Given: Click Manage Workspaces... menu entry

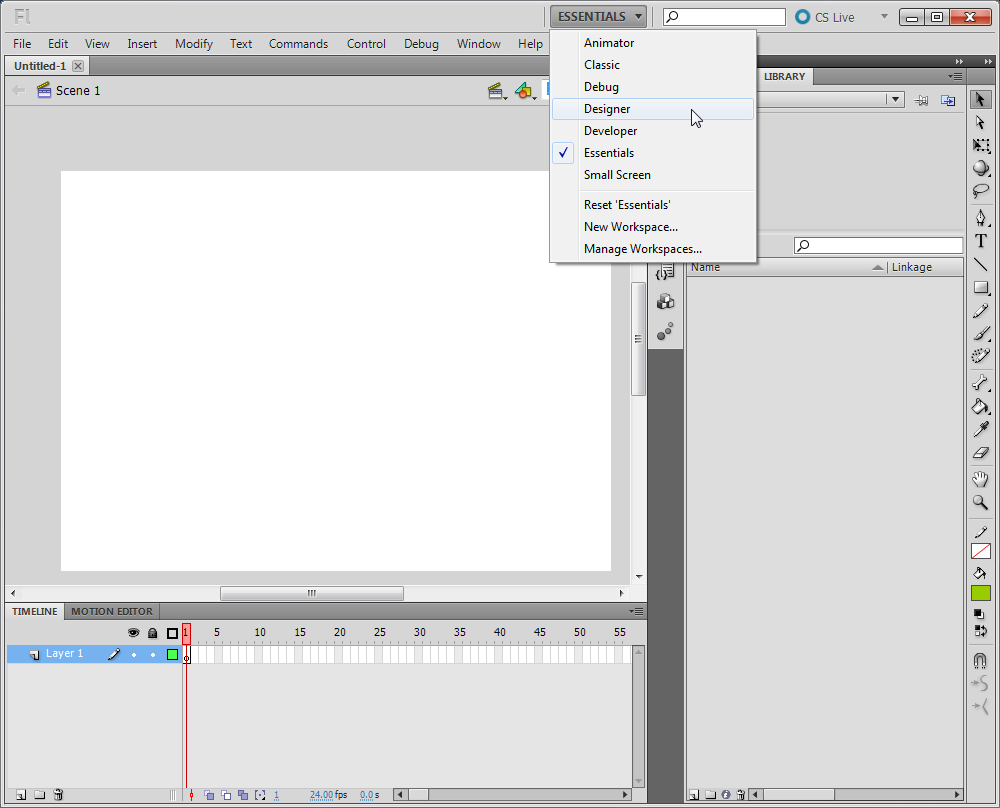Looking at the screenshot, I should tap(653, 249).
